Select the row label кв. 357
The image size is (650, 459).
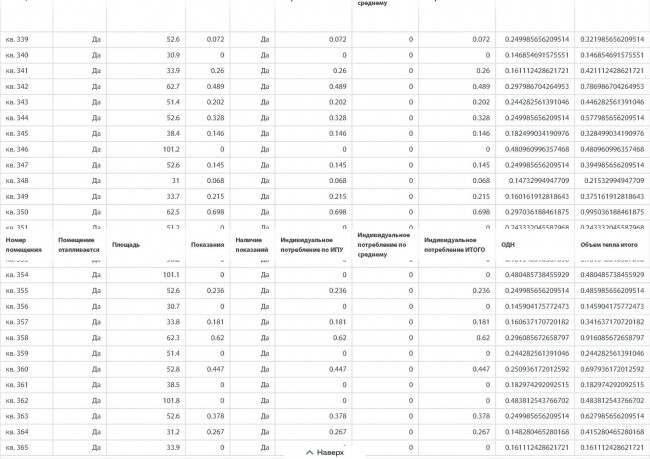17,322
